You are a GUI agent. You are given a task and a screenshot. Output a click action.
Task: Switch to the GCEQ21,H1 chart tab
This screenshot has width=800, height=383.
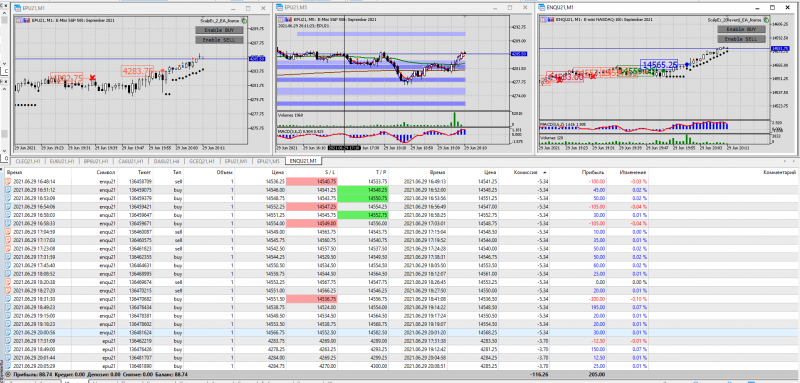[201, 161]
